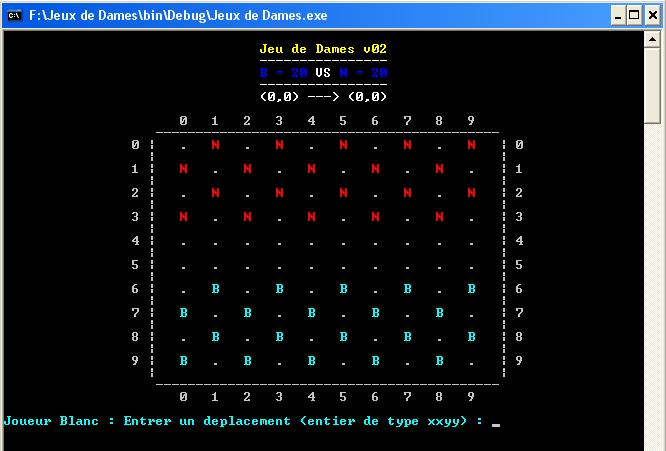Click the red N piece at row 2 column 9

pos(471,193)
